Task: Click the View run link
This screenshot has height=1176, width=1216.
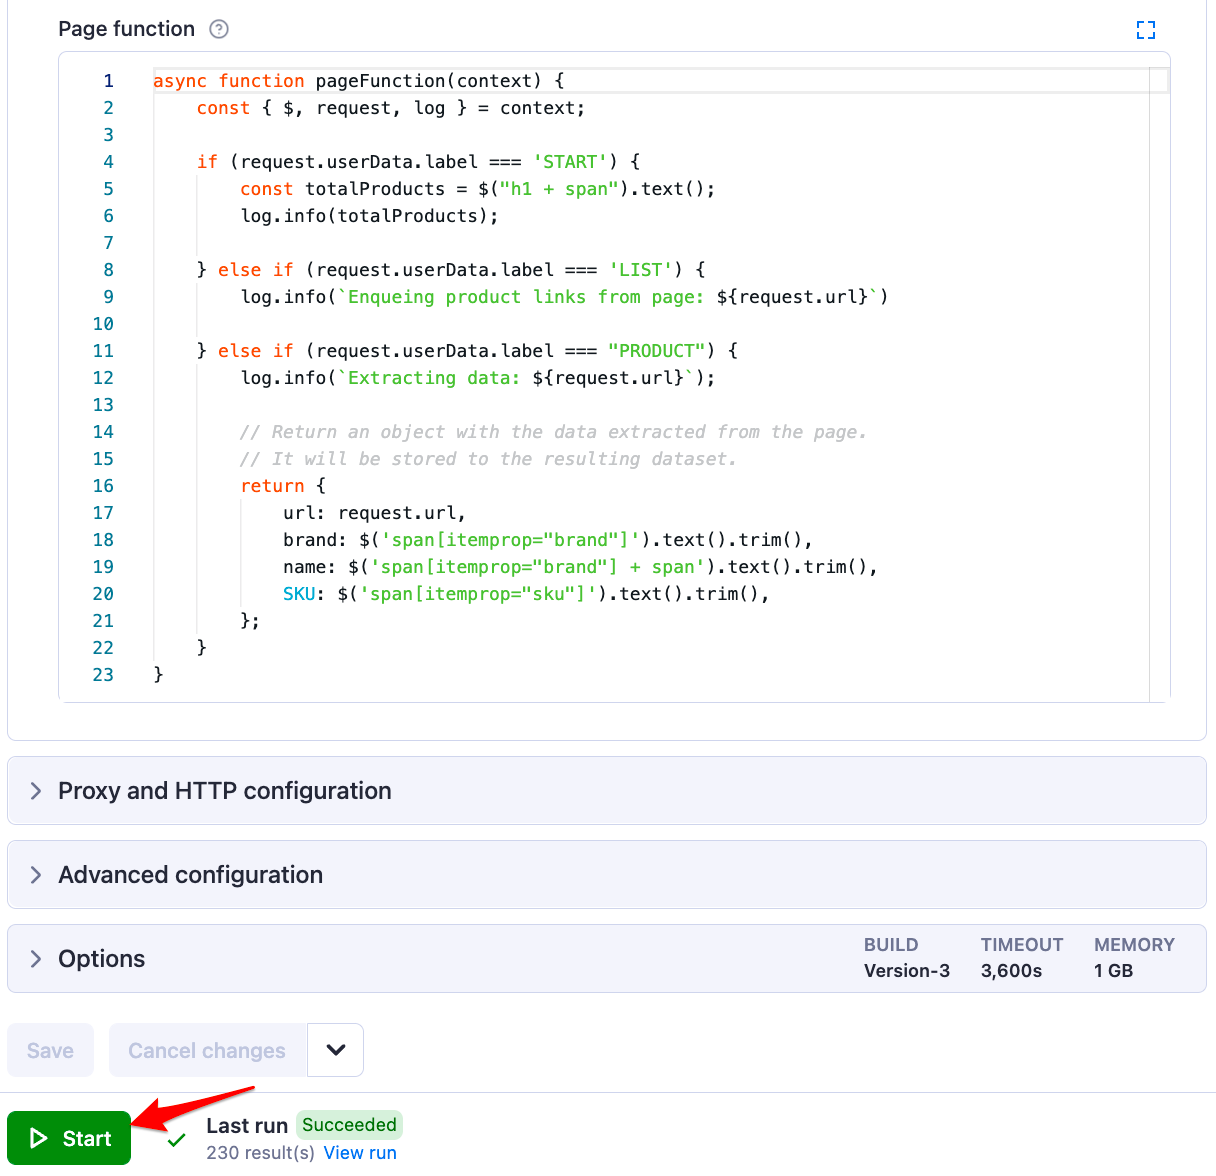Action: pos(360,1152)
